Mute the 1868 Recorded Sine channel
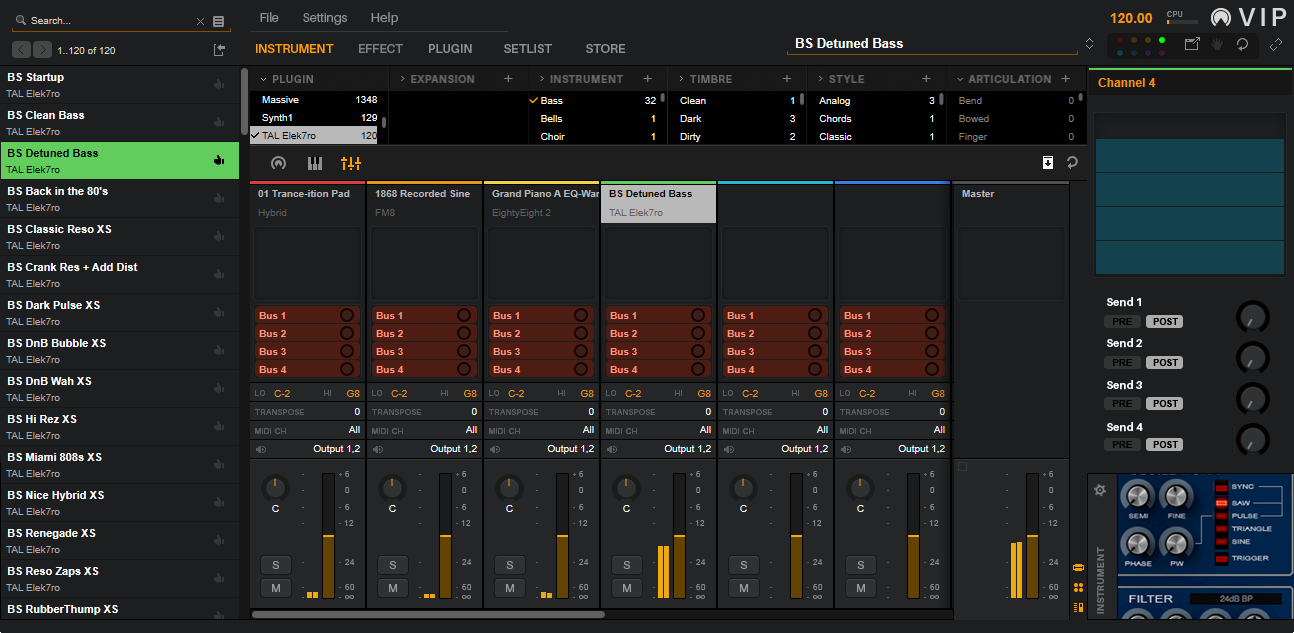This screenshot has width=1294, height=633. [x=392, y=588]
